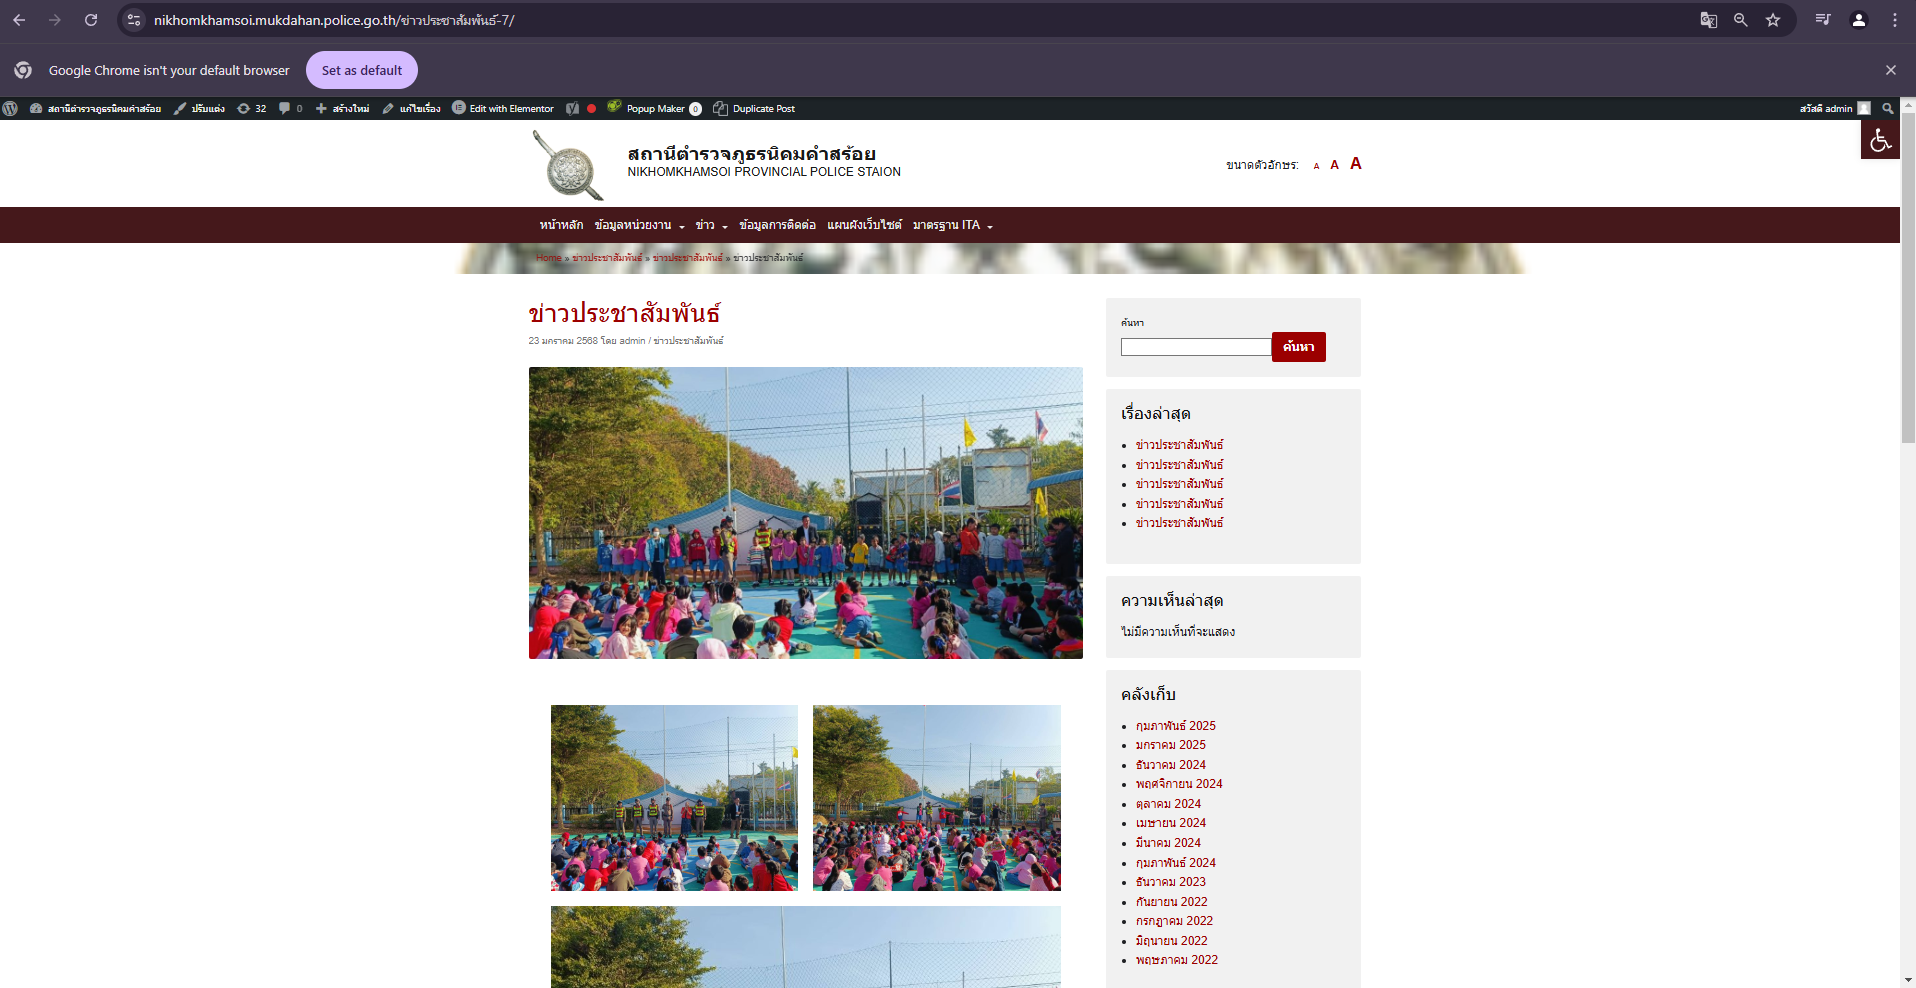Select the largest font size A

(1356, 164)
